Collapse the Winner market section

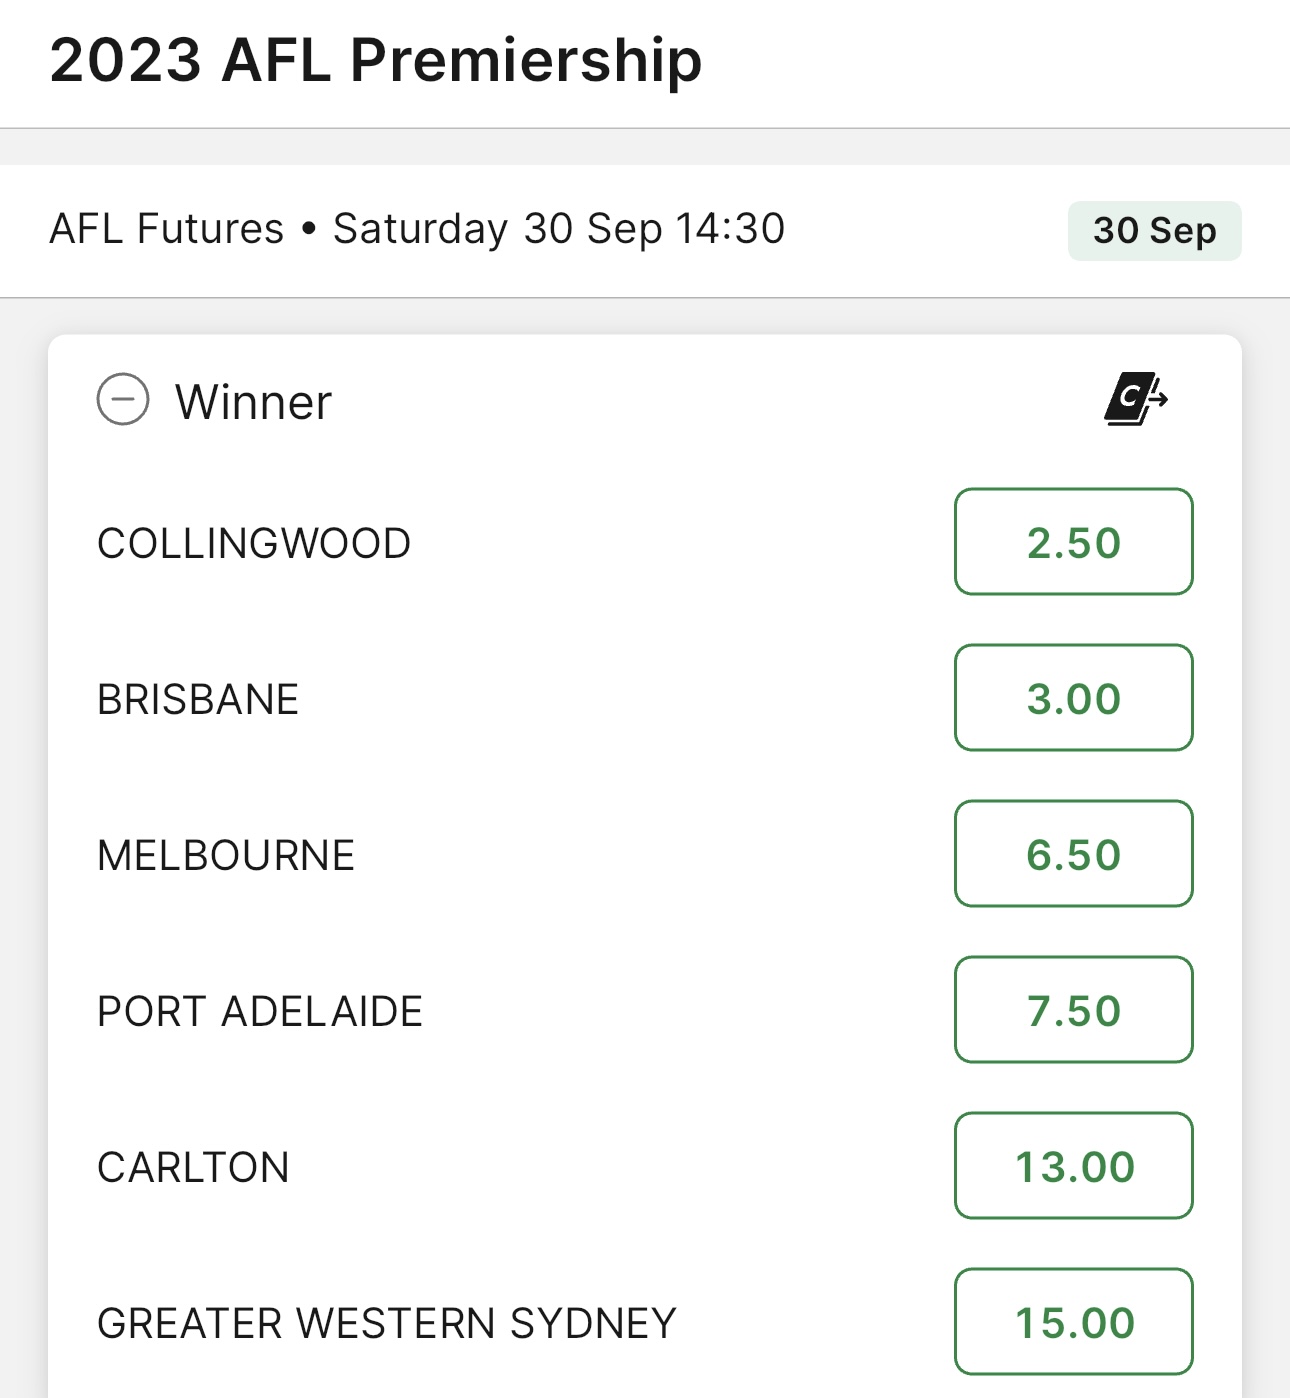[x=123, y=400]
